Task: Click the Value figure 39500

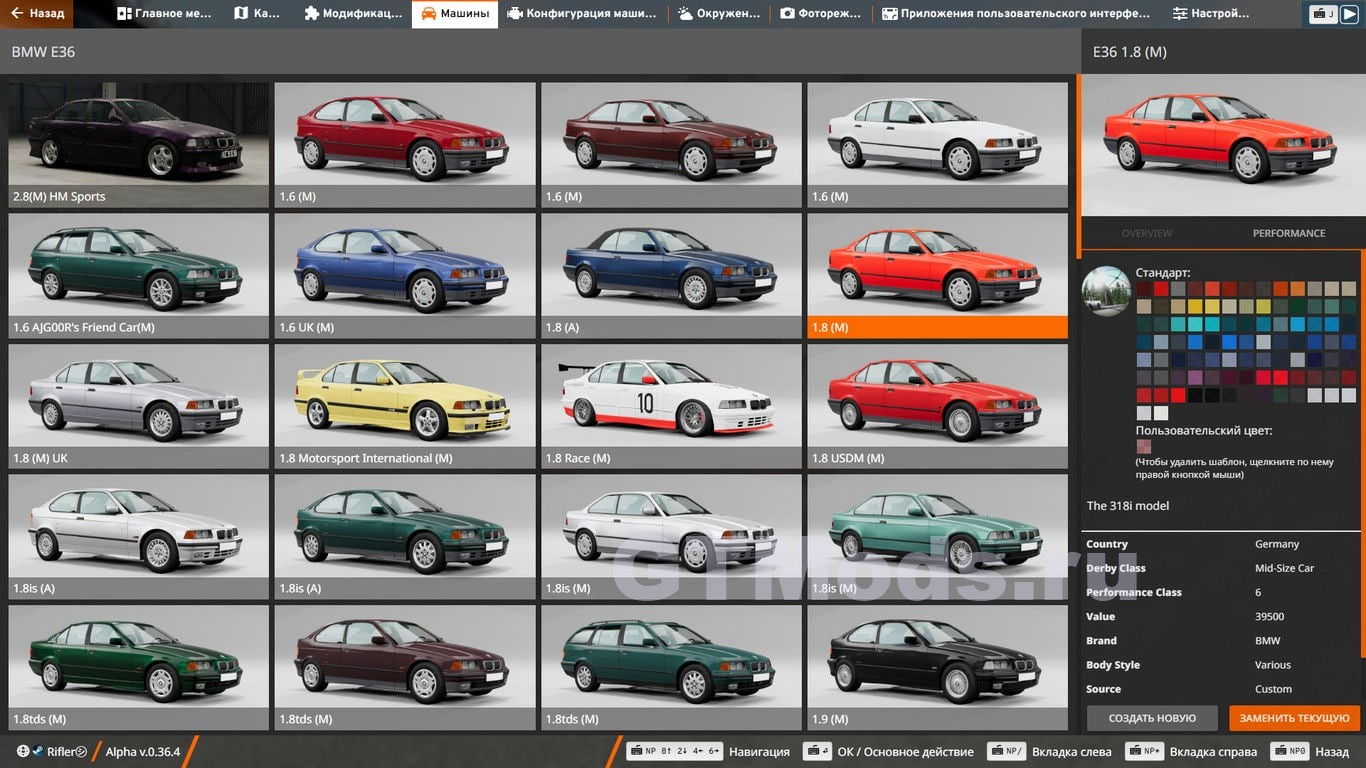Action: click(1269, 617)
